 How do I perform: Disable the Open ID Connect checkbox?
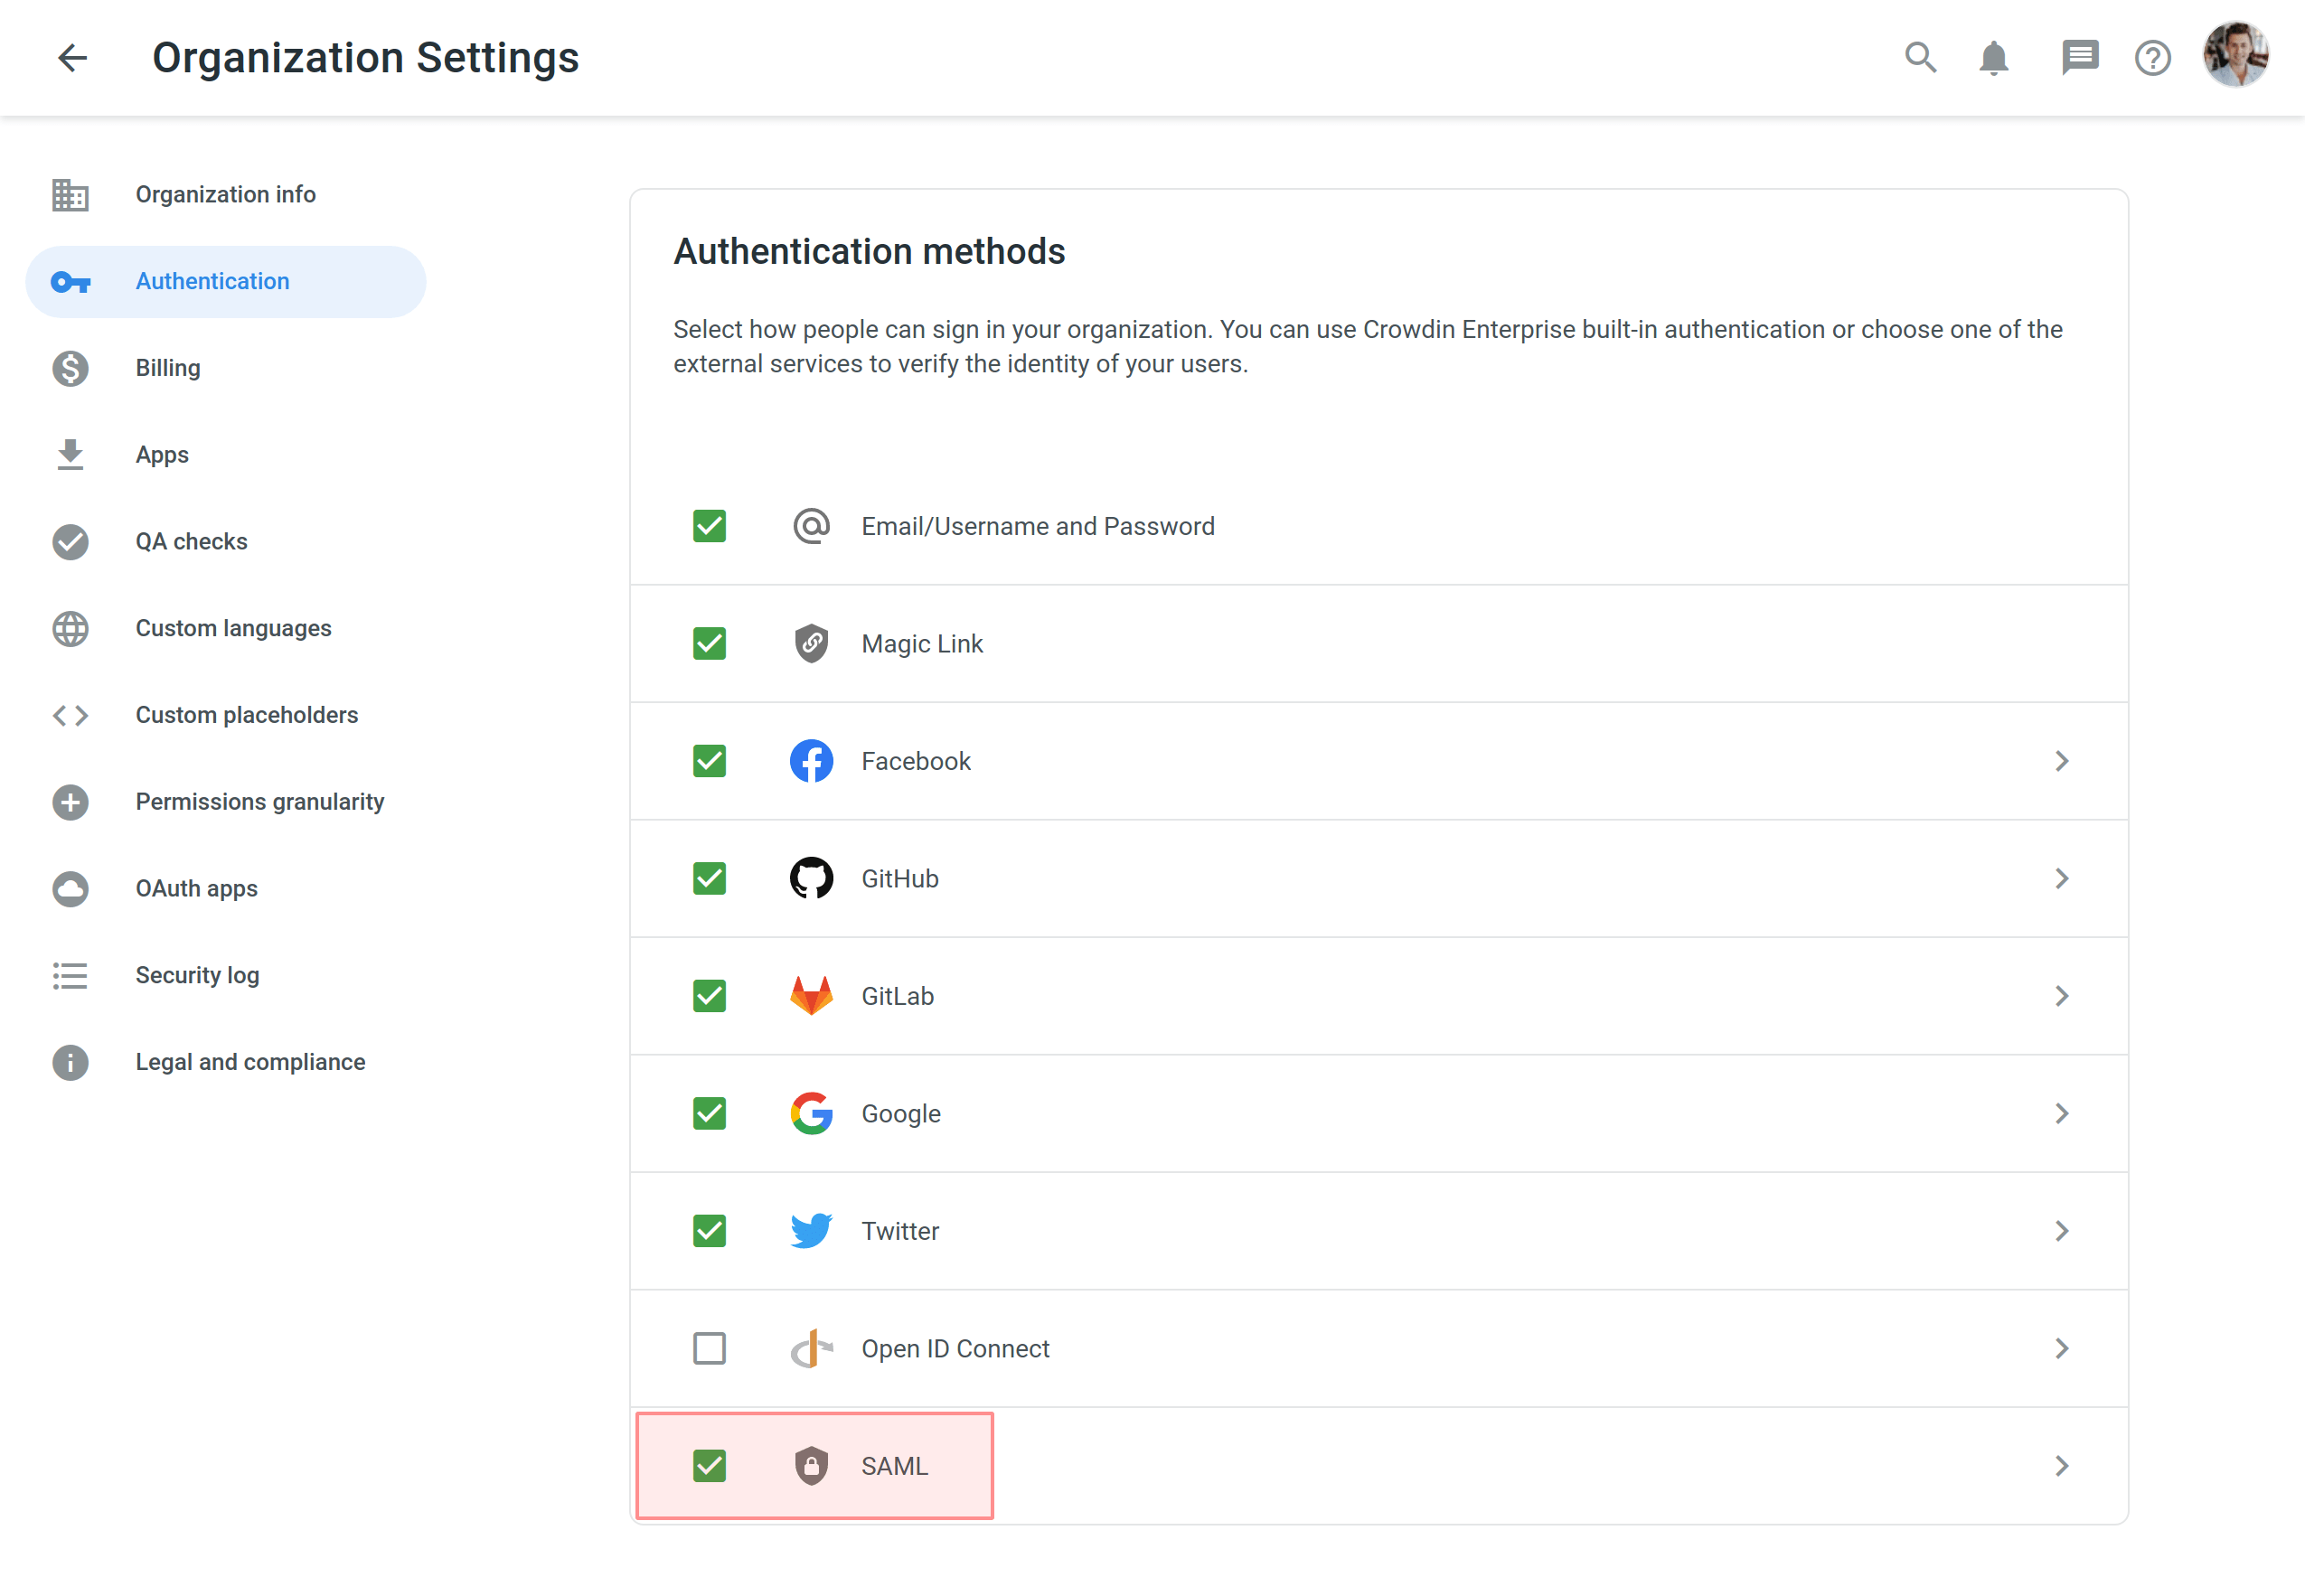pyautogui.click(x=711, y=1347)
